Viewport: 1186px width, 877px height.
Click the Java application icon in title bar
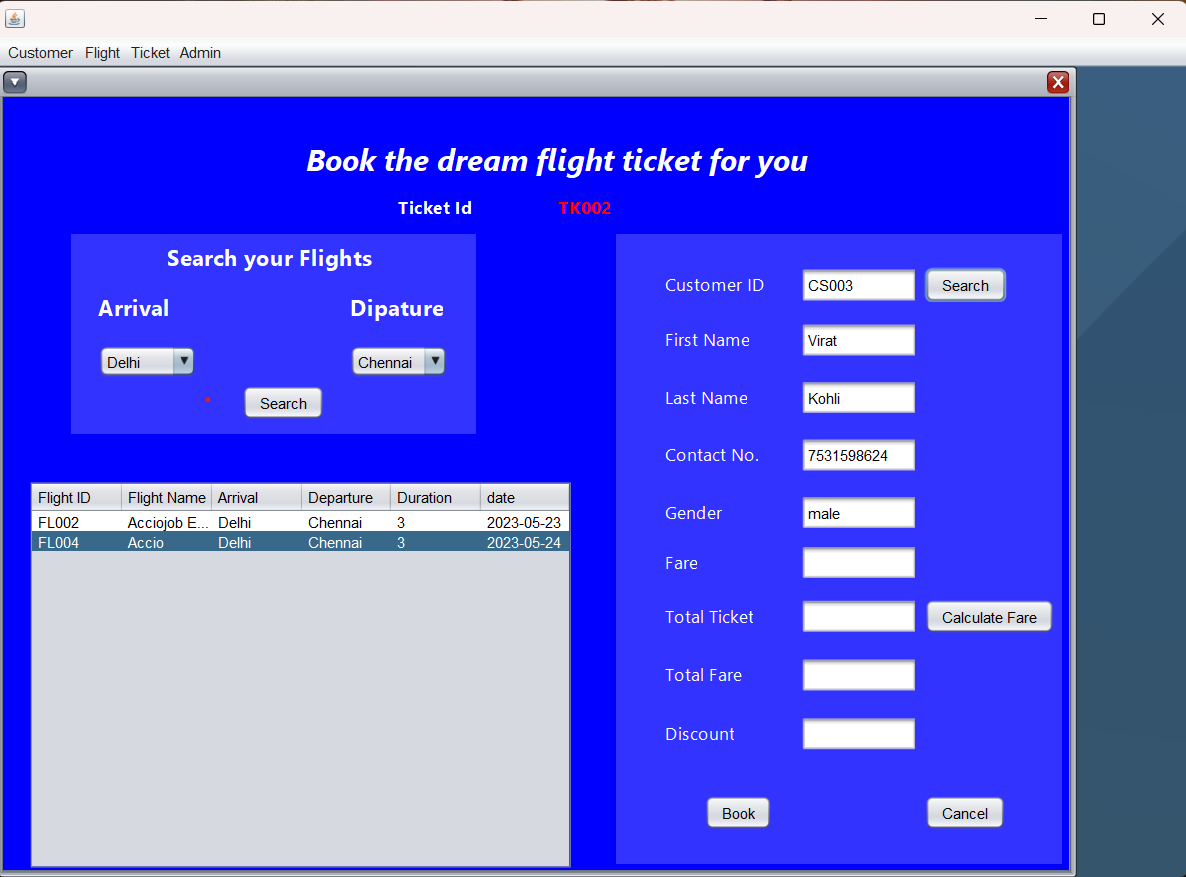pos(14,18)
